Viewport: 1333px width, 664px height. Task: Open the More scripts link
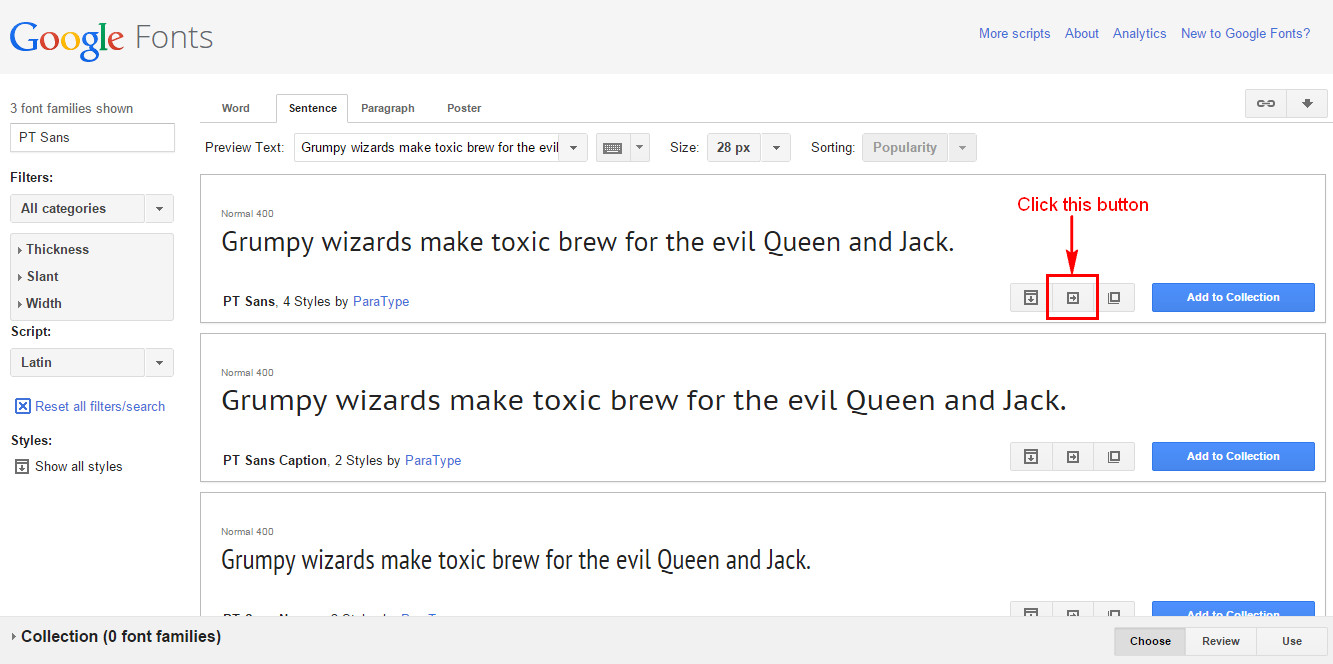[x=1014, y=34]
